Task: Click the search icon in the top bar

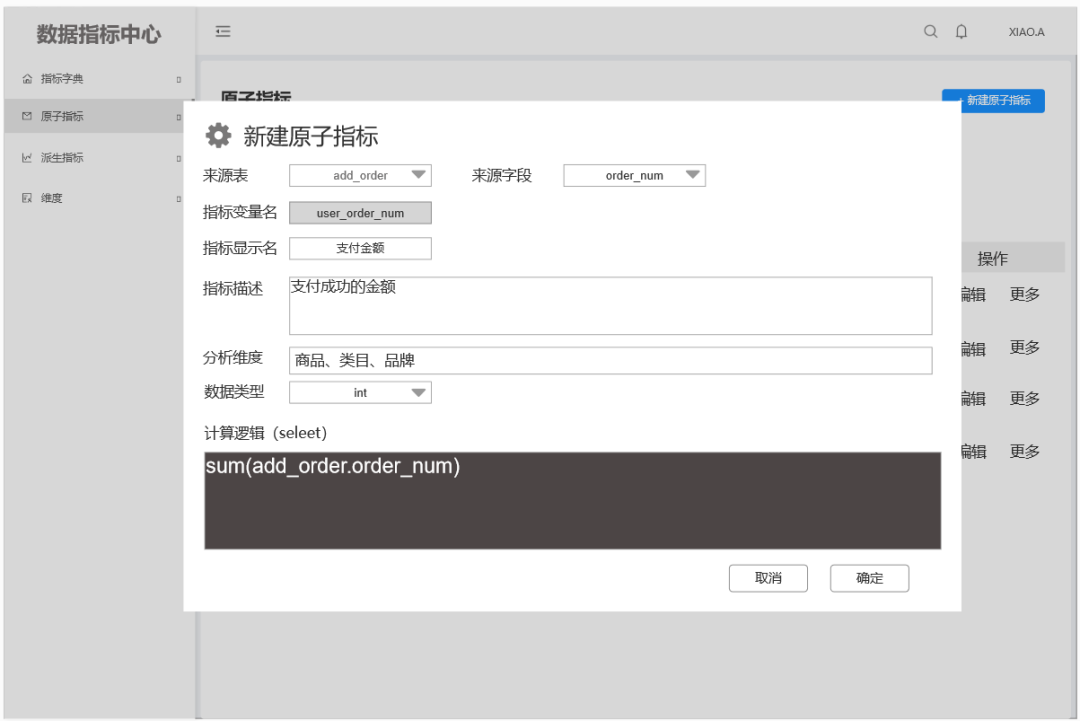Action: coord(930,31)
